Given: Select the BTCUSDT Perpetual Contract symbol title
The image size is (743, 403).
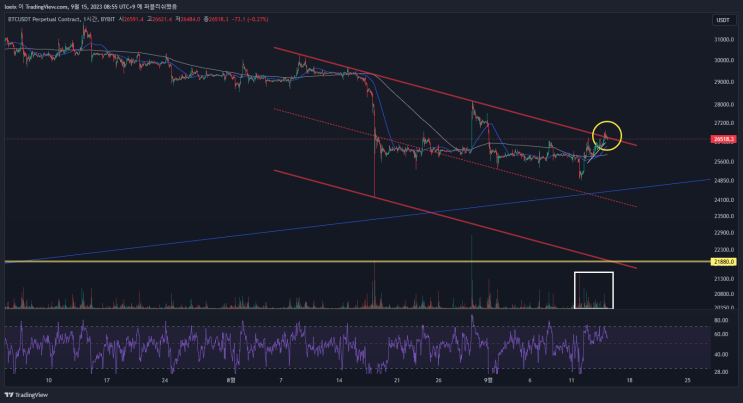Looking at the screenshot, I should pyautogui.click(x=44, y=19).
